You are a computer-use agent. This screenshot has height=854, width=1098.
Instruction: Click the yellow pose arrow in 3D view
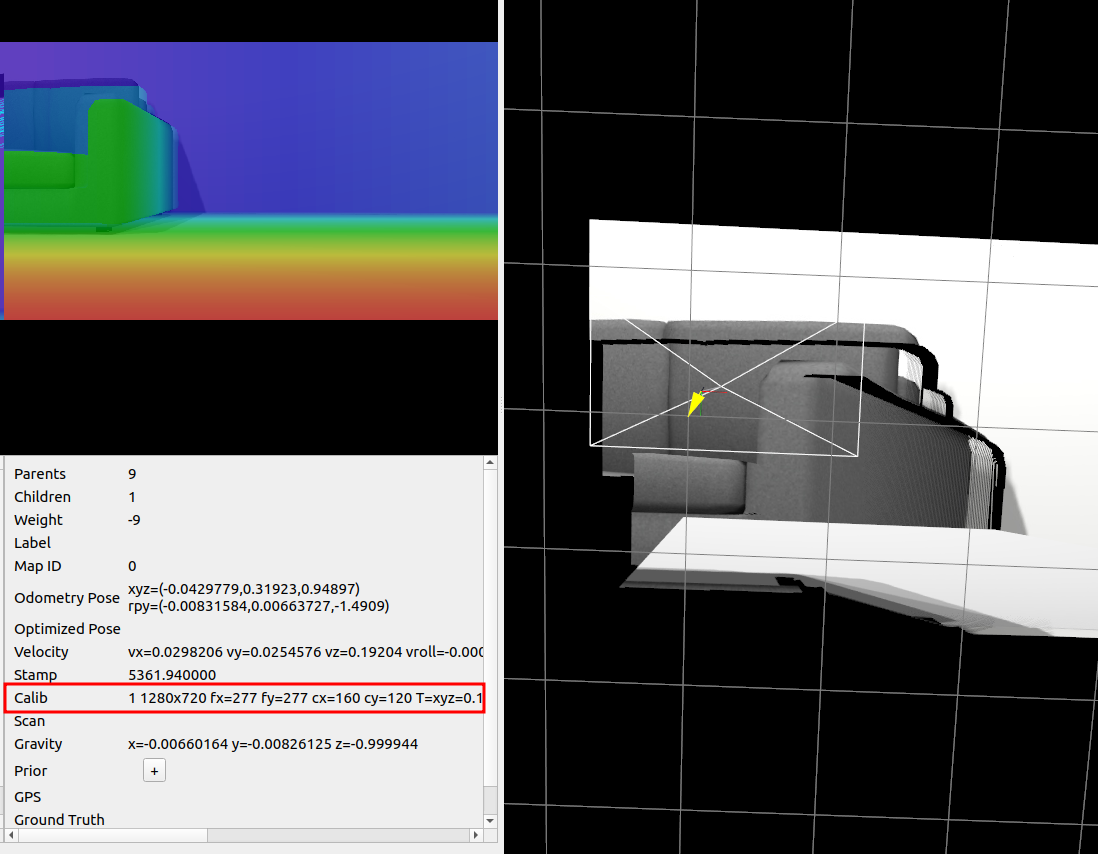[691, 404]
